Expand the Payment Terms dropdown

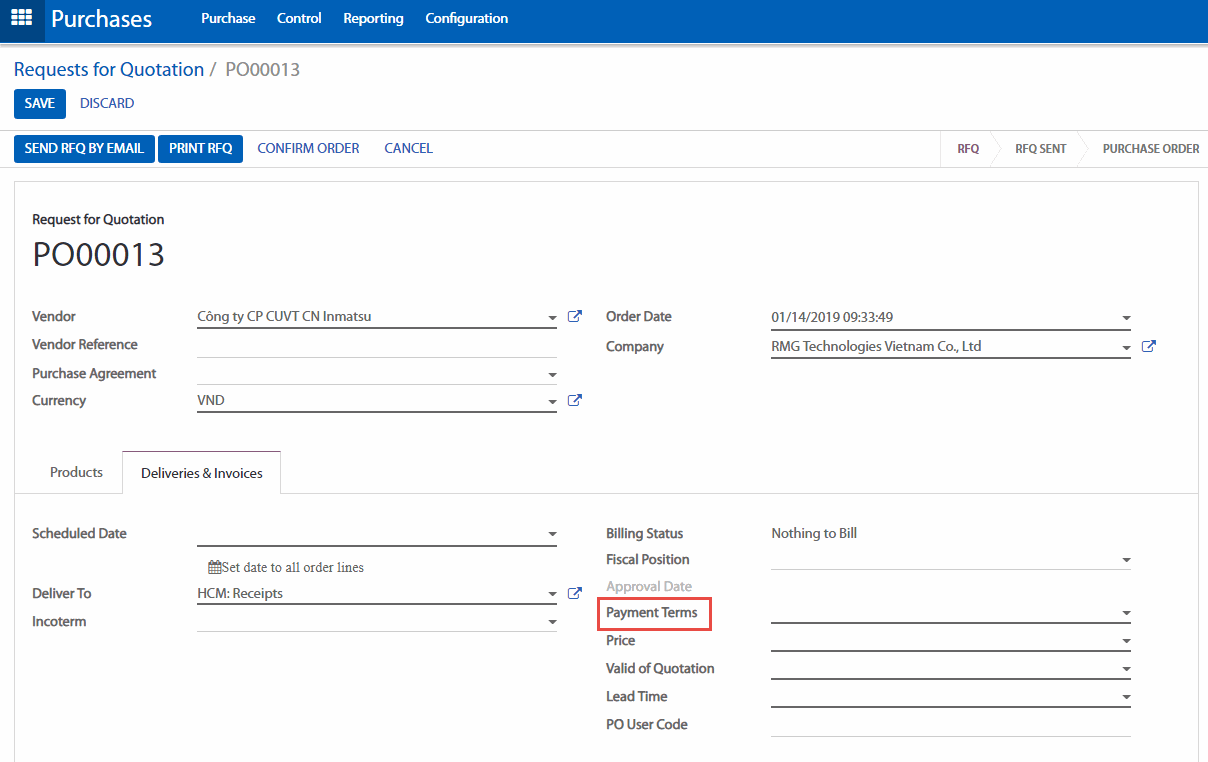(x=1126, y=613)
